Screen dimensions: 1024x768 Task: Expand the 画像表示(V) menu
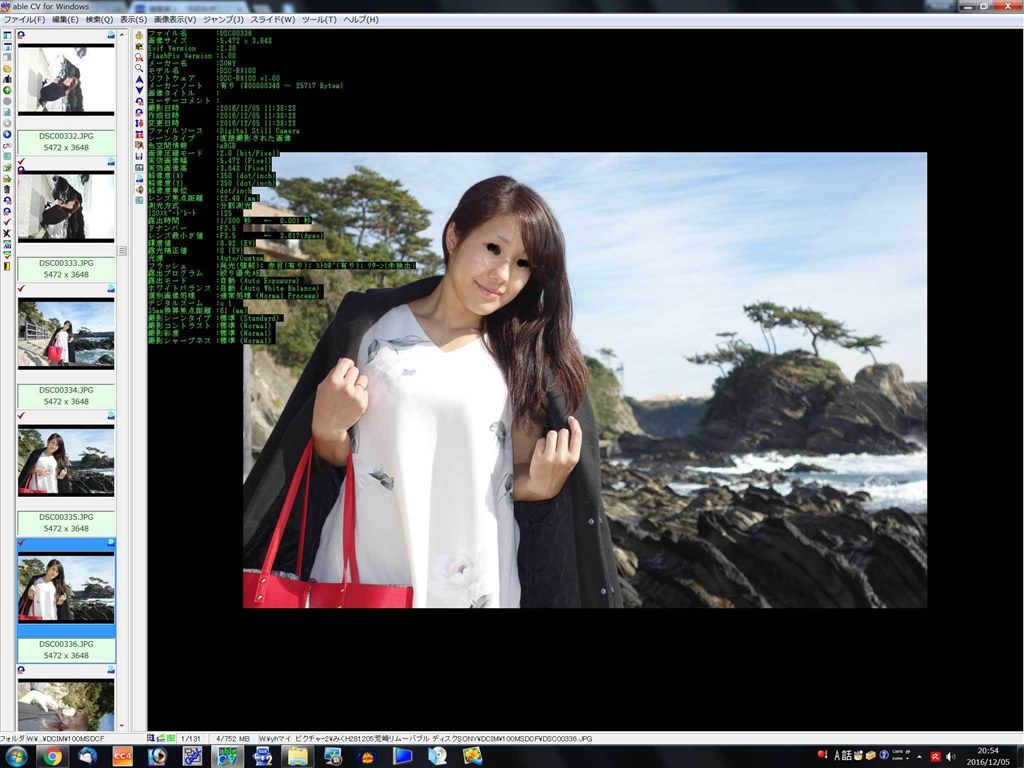point(174,20)
